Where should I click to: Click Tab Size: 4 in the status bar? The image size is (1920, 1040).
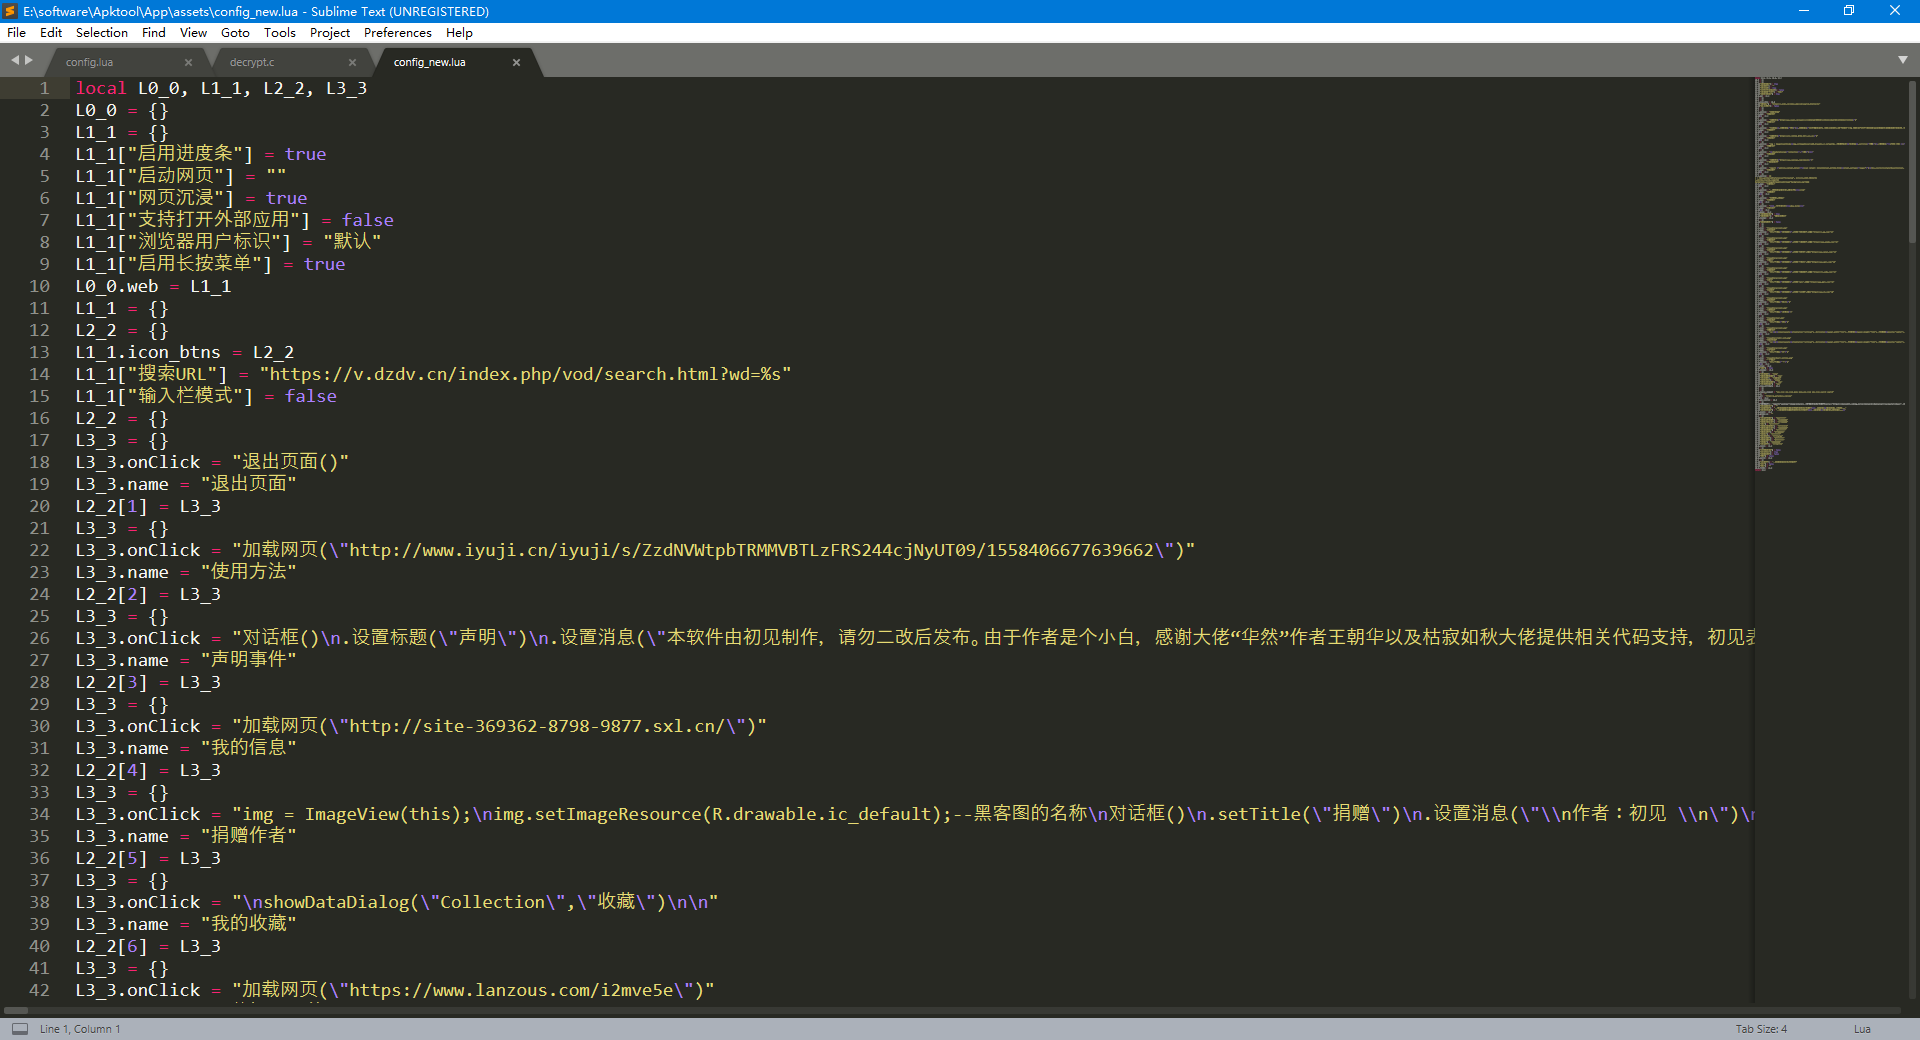[x=1762, y=1028]
